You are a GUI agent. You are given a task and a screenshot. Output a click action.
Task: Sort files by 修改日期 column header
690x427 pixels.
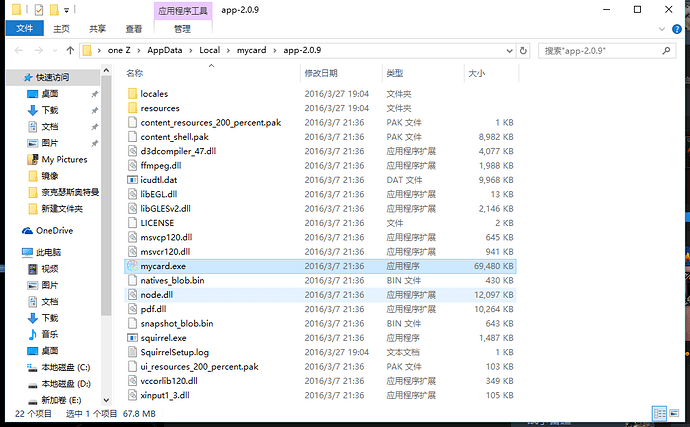[321, 73]
